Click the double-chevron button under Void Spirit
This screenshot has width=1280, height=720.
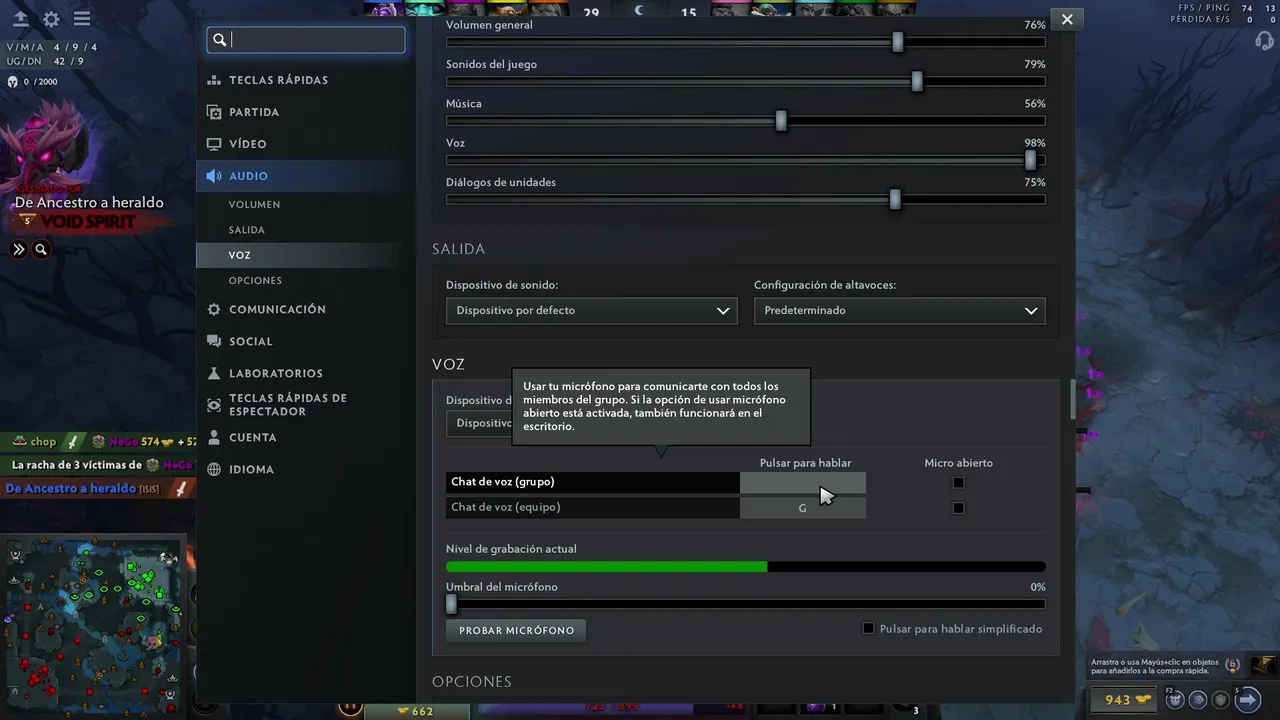[18, 250]
